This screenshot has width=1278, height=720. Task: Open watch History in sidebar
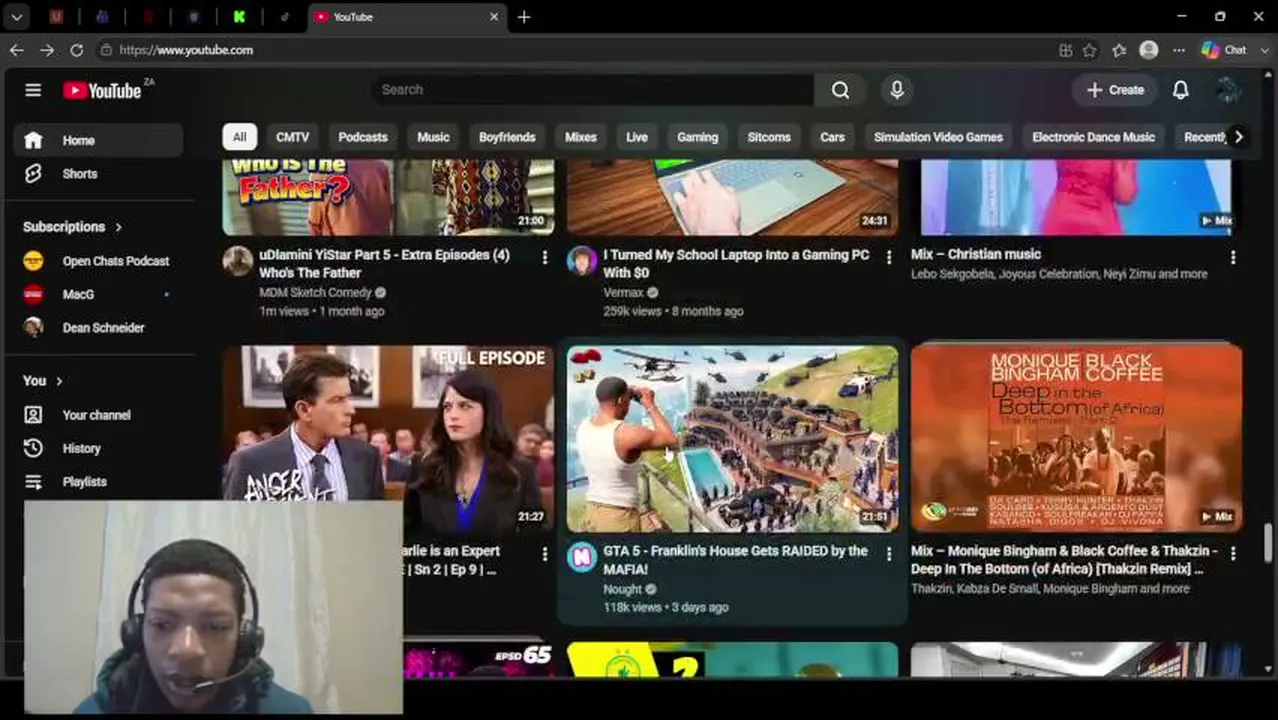(x=98, y=448)
